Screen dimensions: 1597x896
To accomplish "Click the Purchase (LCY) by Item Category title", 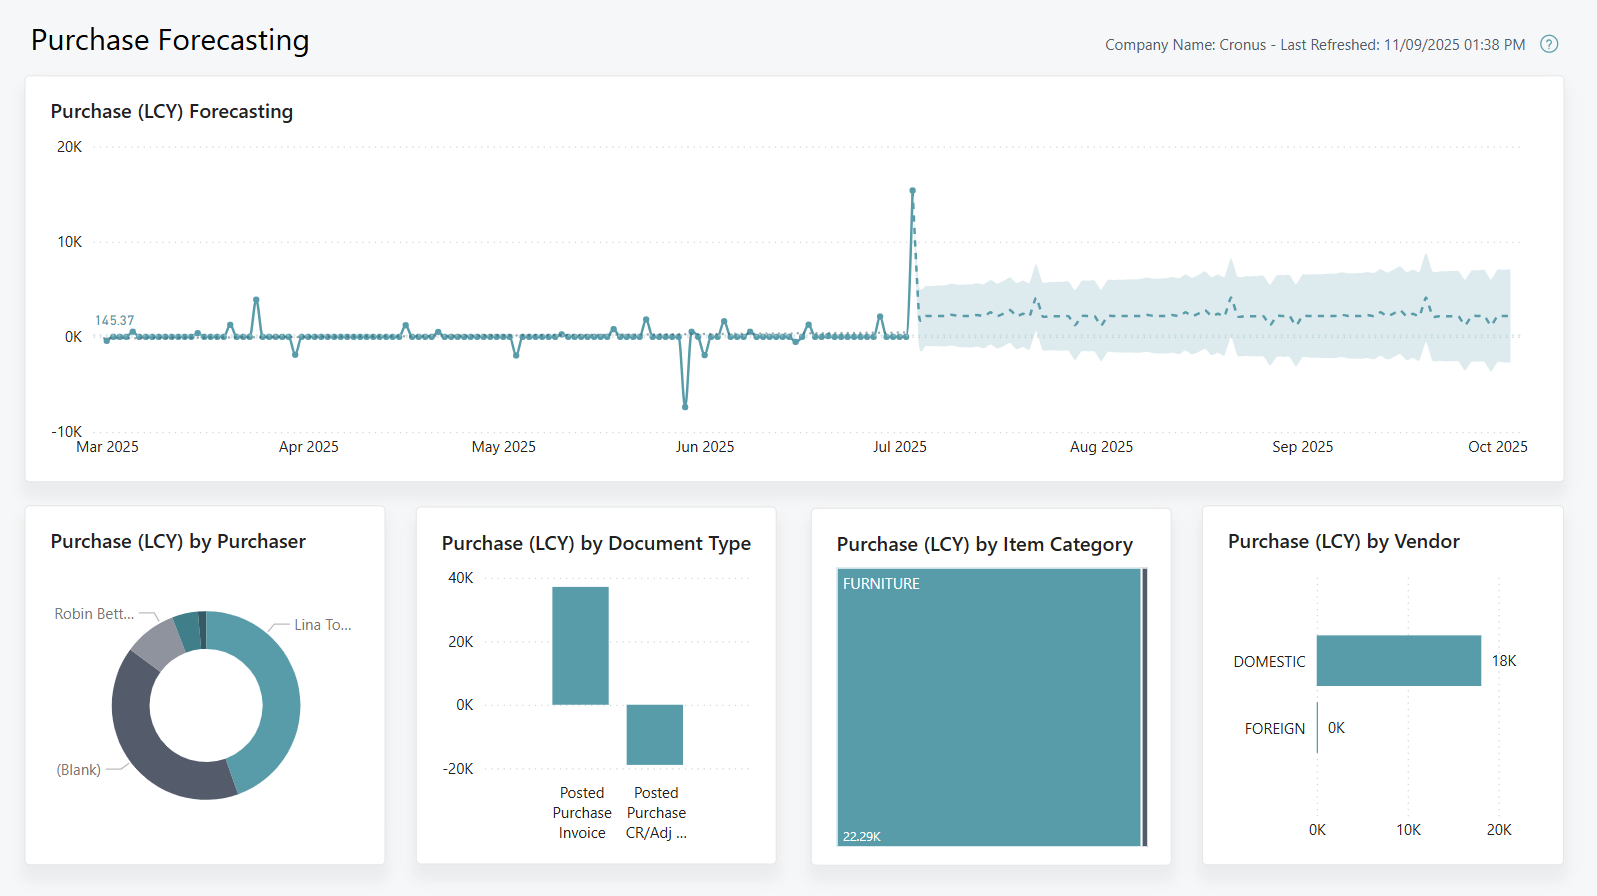I will click(984, 544).
